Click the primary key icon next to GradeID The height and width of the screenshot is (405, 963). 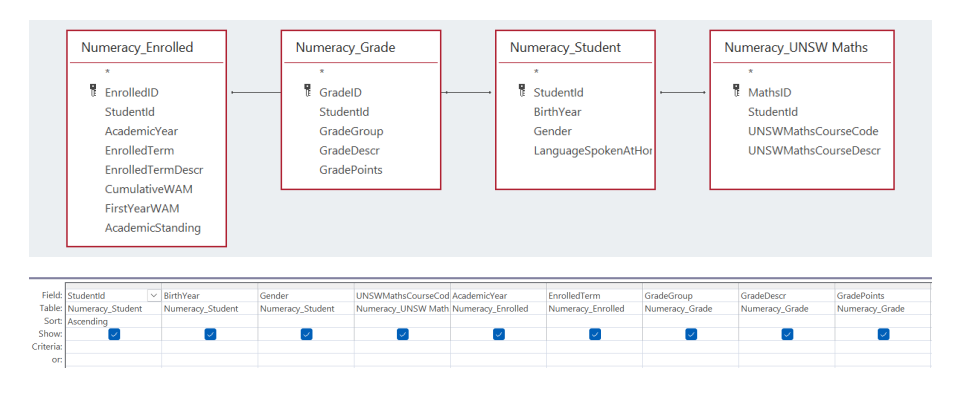click(x=307, y=92)
